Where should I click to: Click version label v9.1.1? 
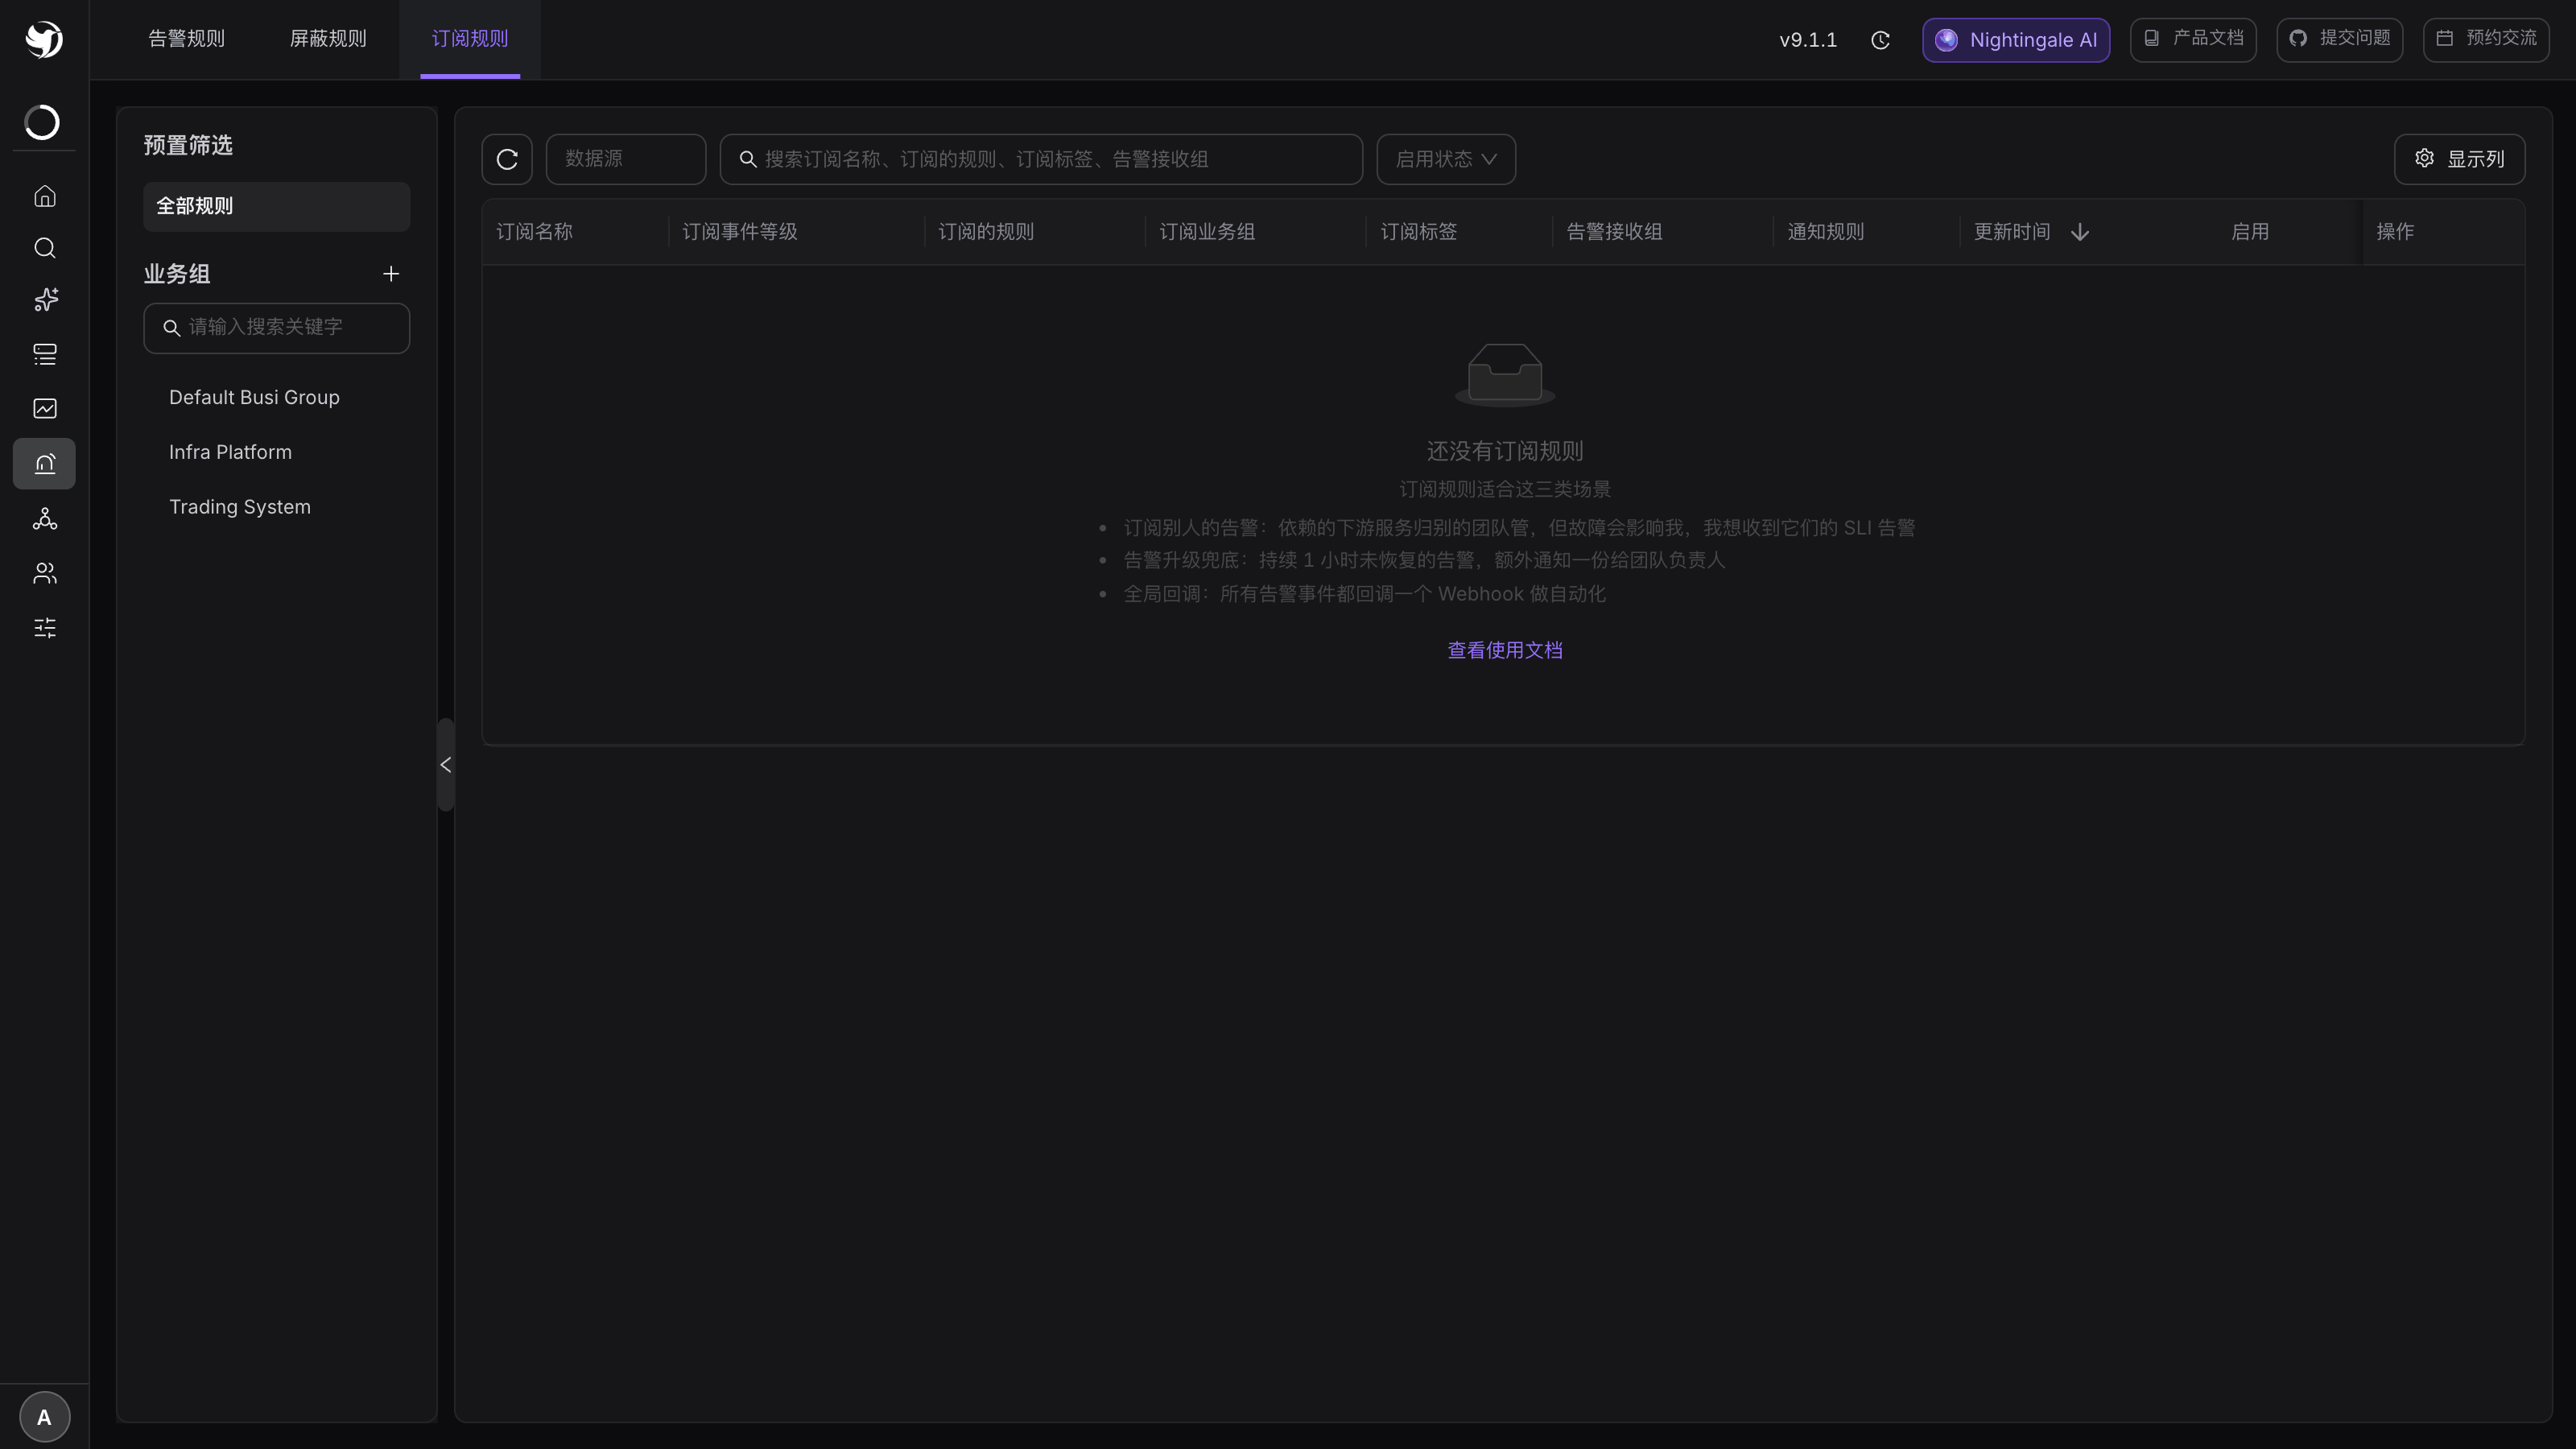(1808, 40)
